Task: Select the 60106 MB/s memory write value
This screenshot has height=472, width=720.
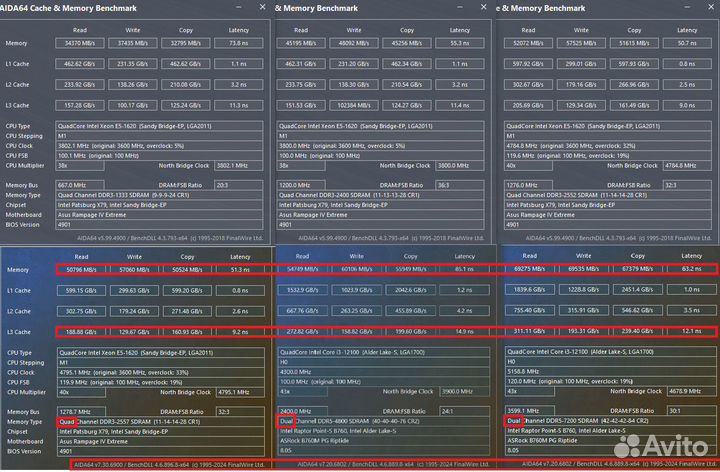Action: (x=356, y=269)
